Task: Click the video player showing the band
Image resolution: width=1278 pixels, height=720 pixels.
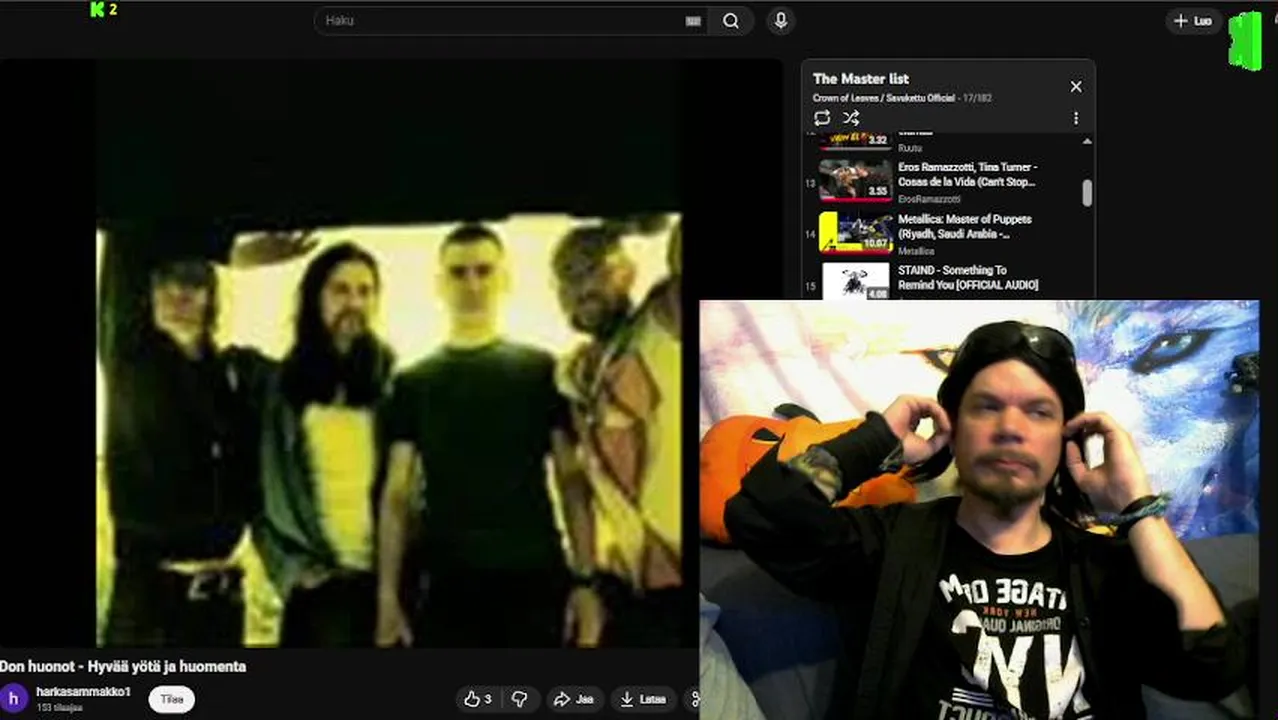Action: click(390, 354)
